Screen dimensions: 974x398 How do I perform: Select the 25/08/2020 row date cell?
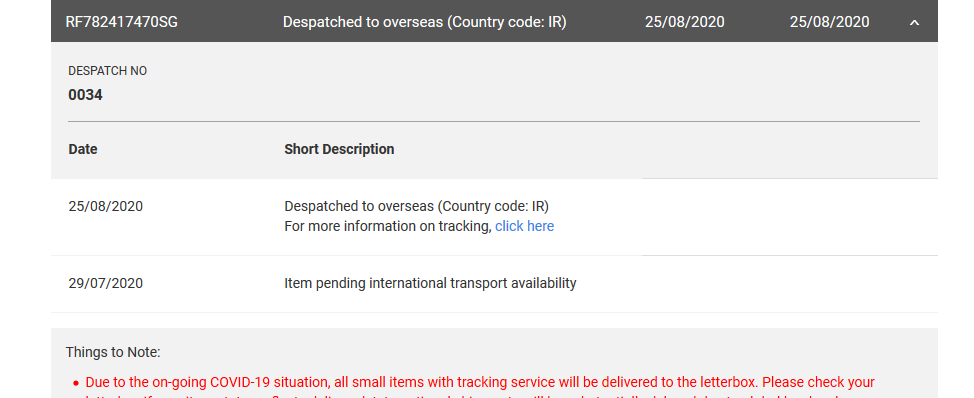[106, 206]
